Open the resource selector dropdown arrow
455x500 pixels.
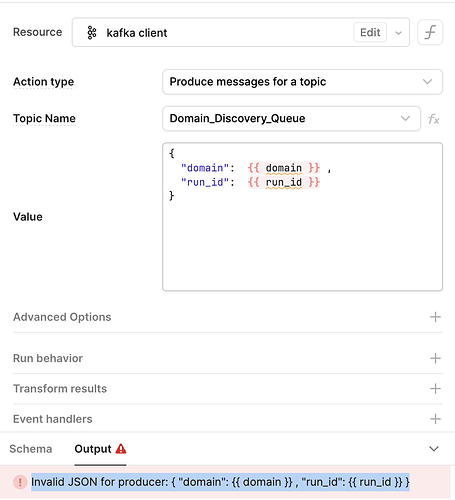pos(398,33)
